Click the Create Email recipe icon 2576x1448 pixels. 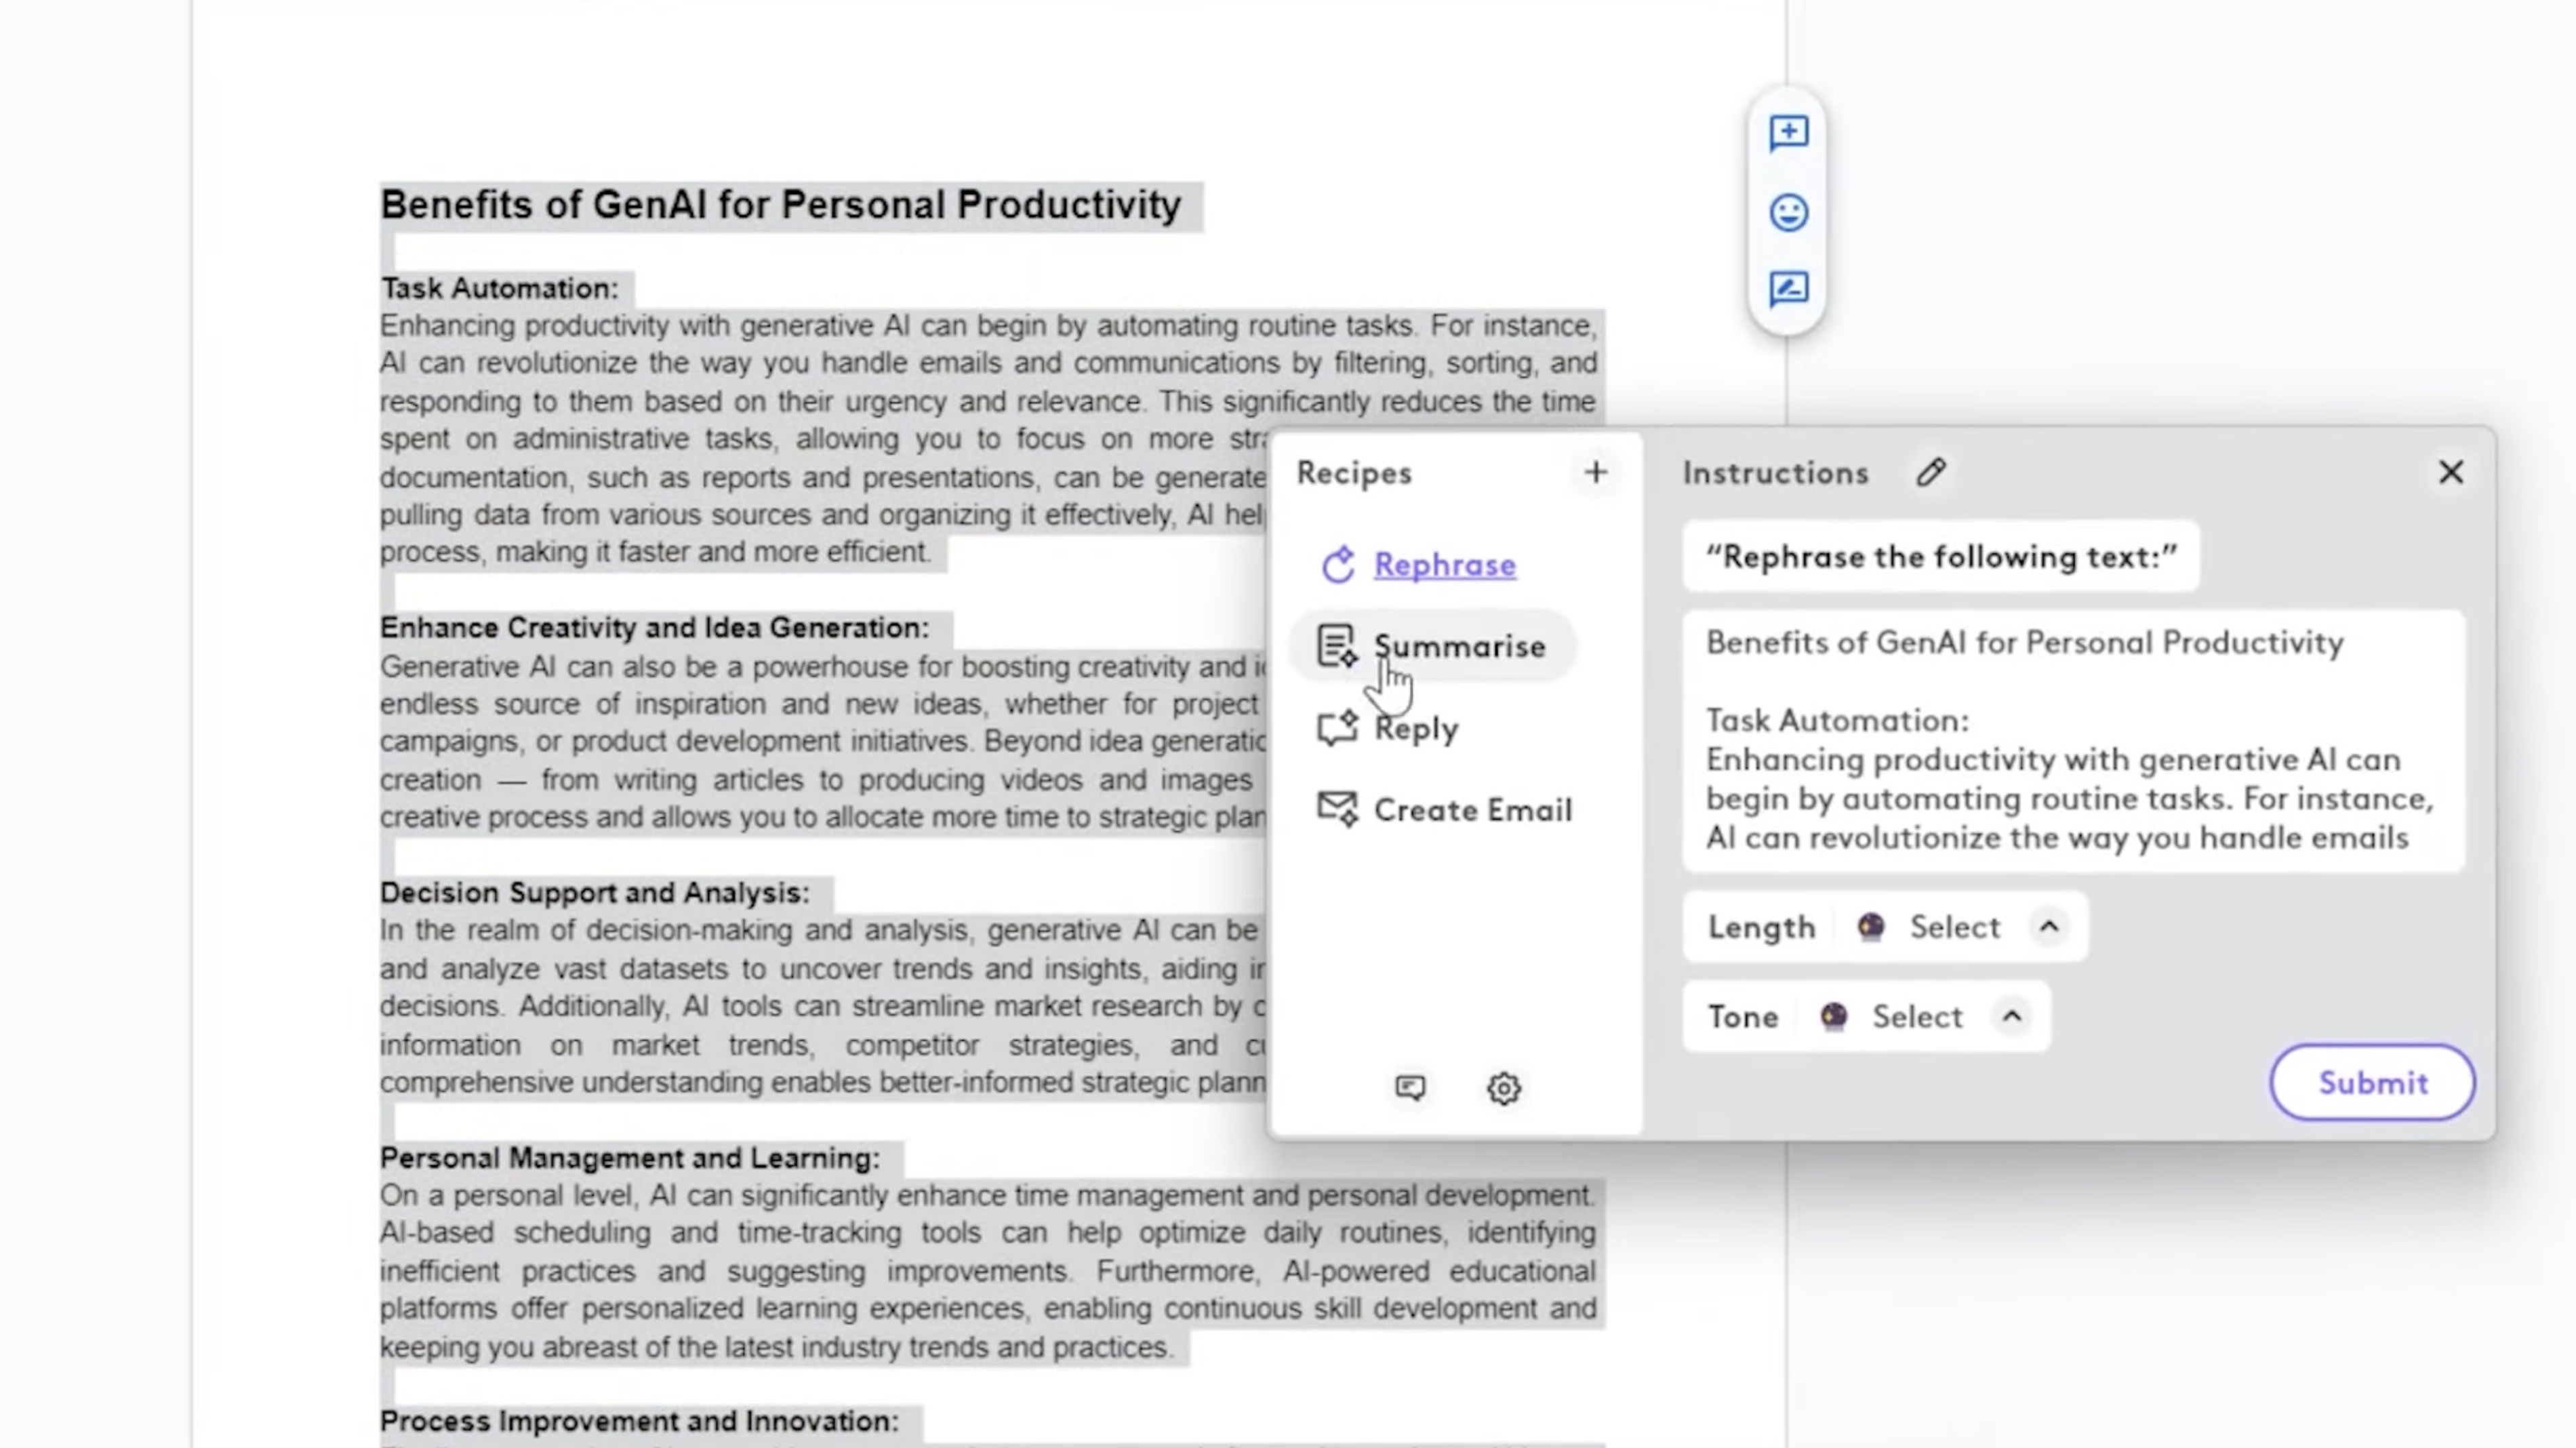coord(1335,807)
